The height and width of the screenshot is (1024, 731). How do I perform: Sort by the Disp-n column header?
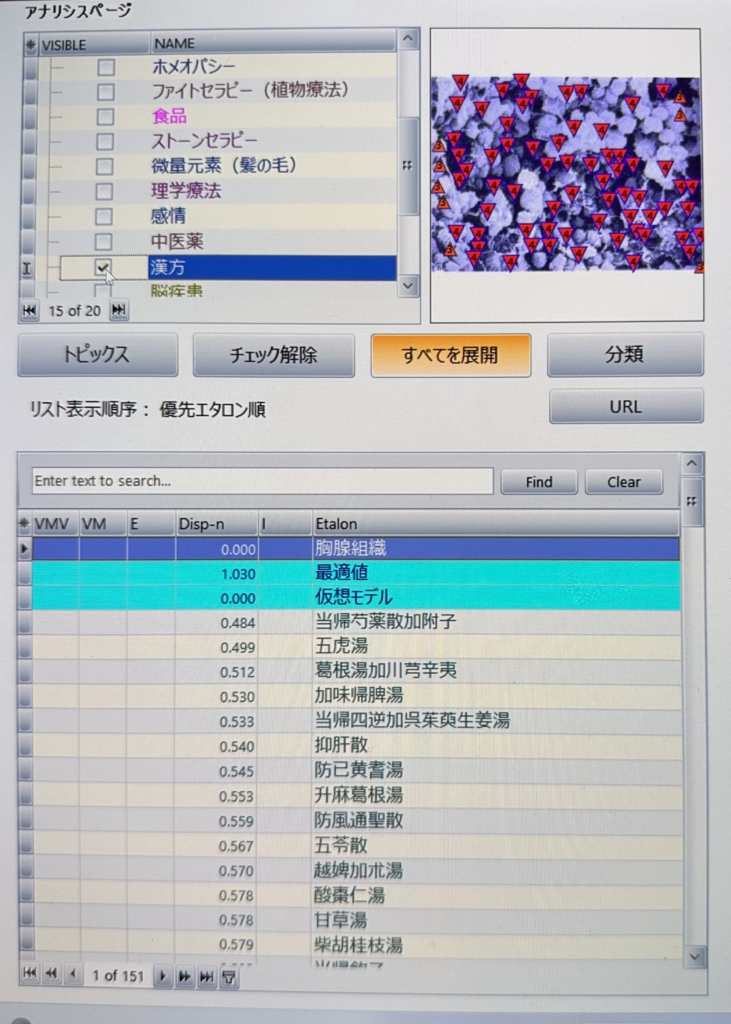tap(215, 523)
